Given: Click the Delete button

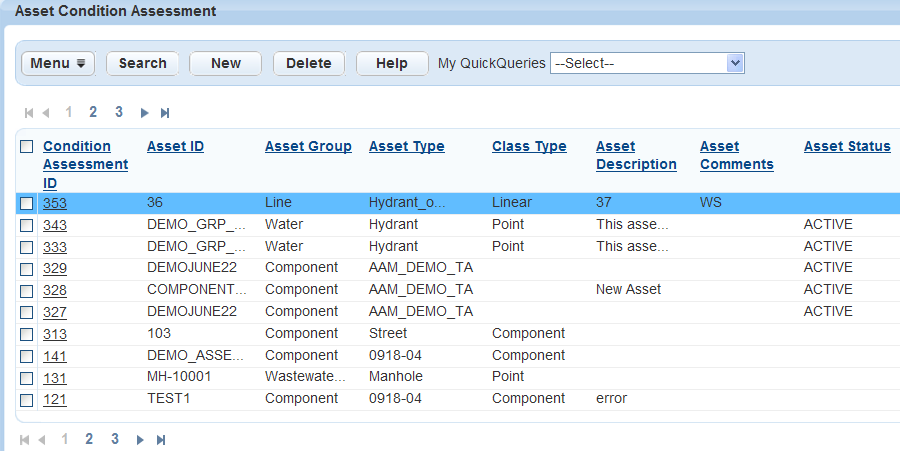Looking at the screenshot, I should point(308,63).
